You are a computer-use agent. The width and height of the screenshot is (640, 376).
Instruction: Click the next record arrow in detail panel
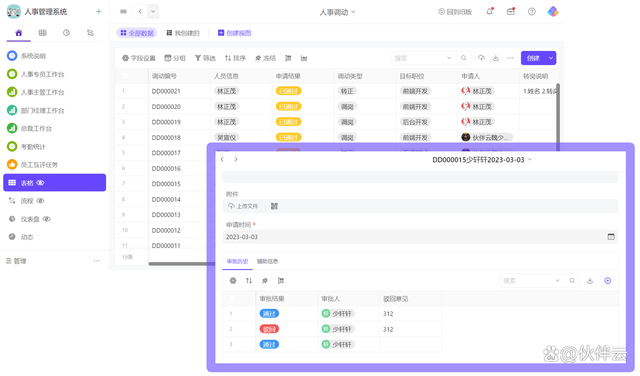click(x=236, y=159)
